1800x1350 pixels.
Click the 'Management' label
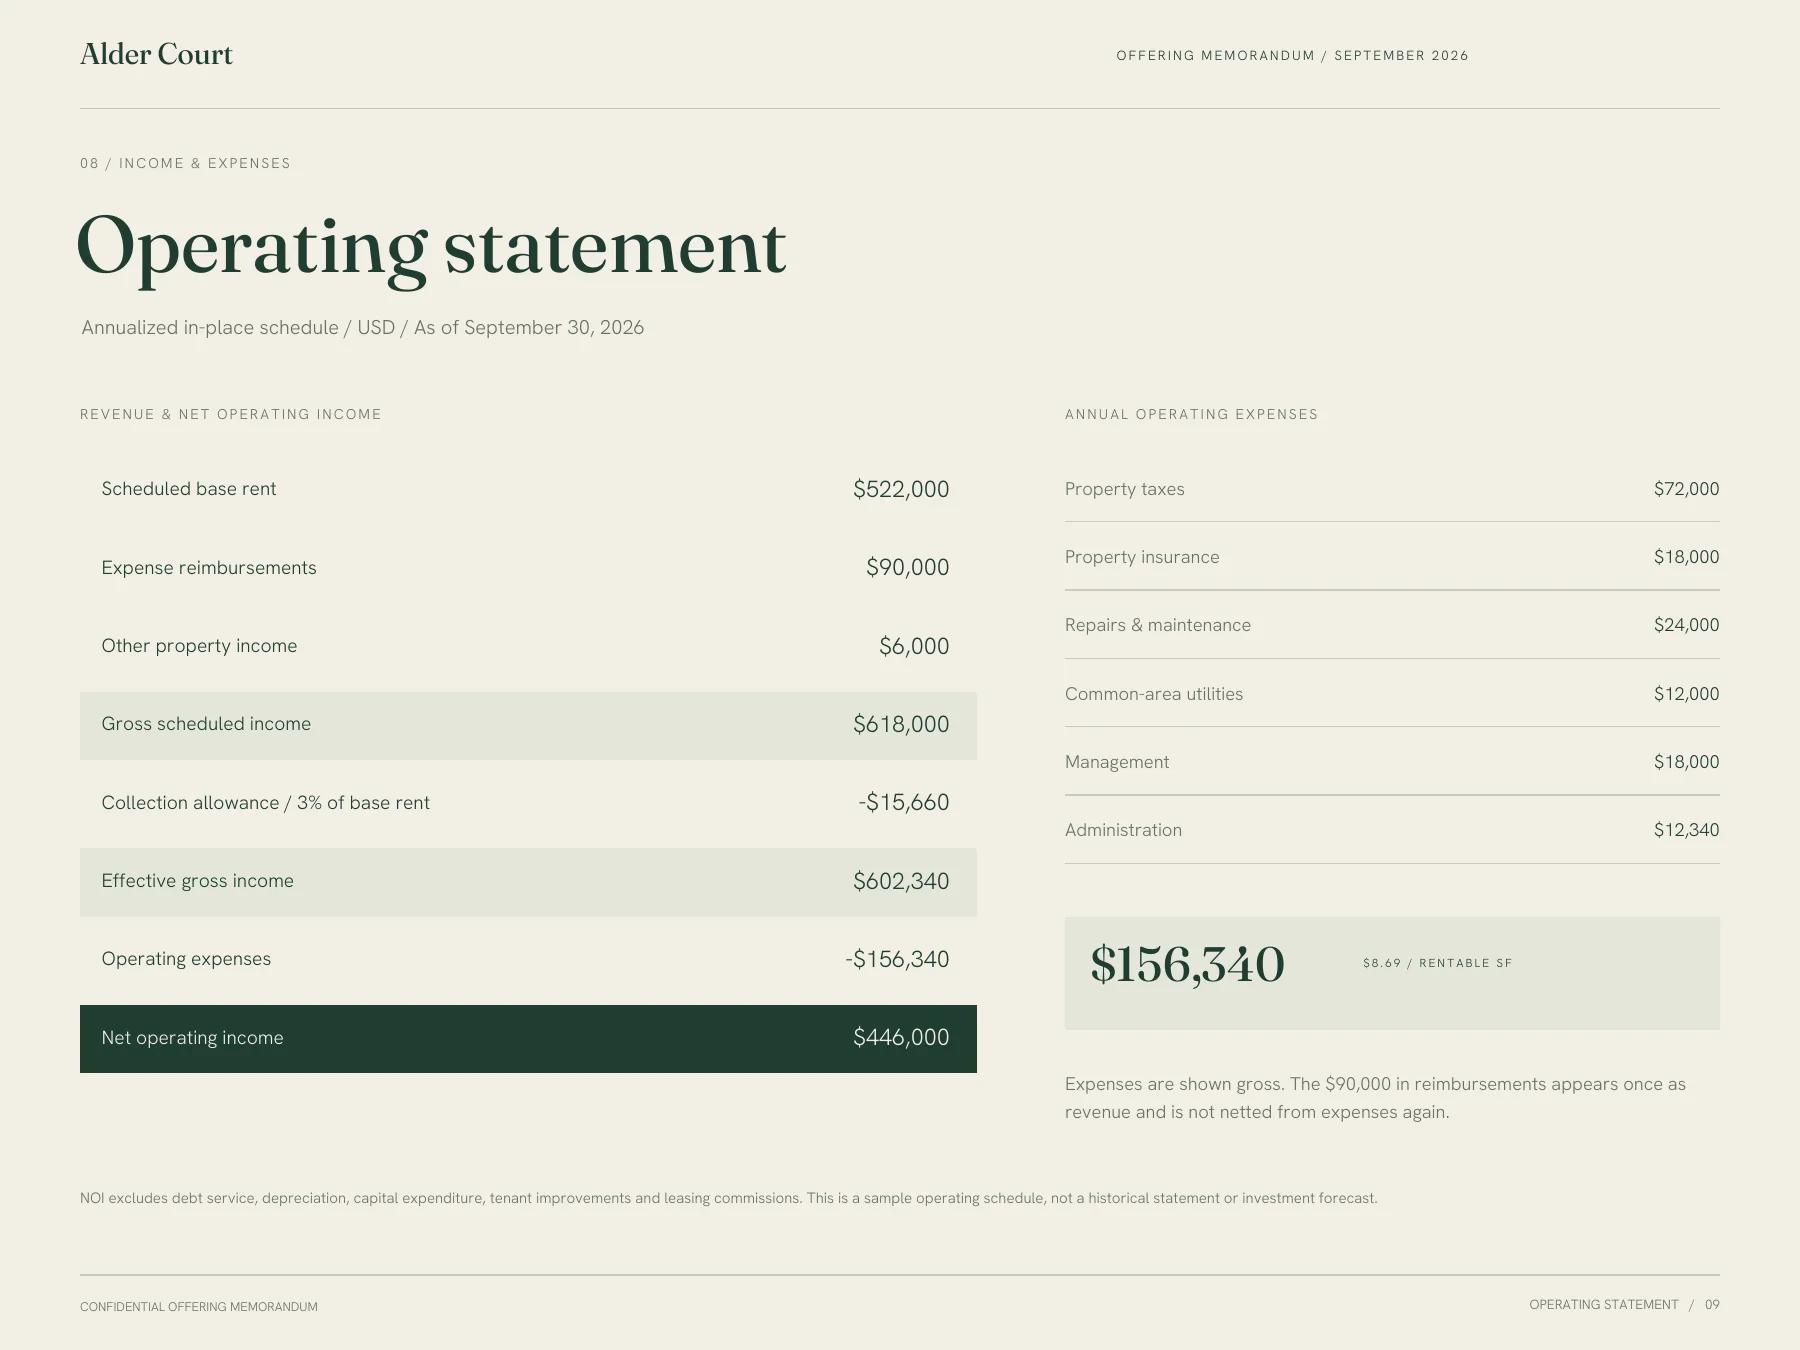click(x=1117, y=762)
